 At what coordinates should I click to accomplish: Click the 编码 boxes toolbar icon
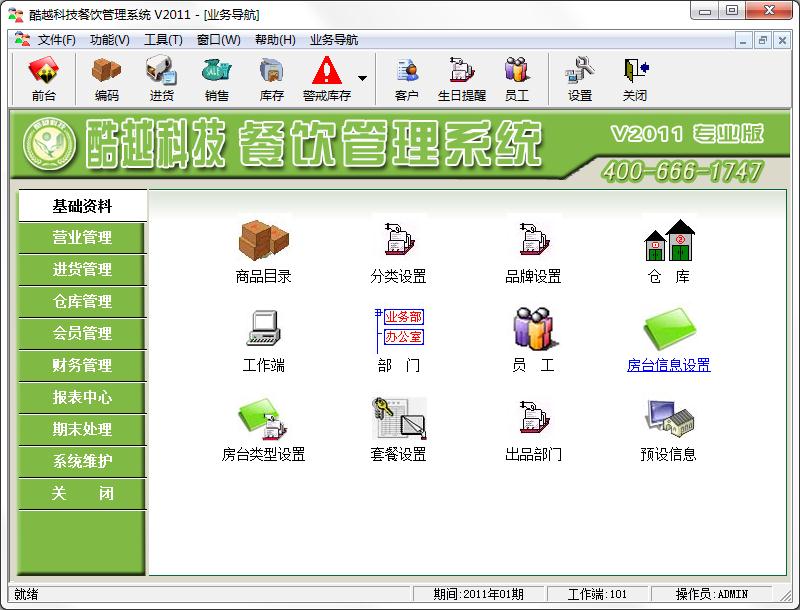tap(106, 79)
